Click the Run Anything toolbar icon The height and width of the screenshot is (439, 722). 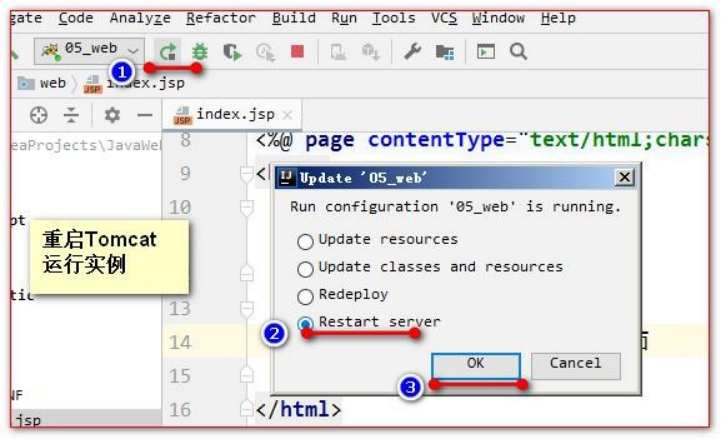(x=486, y=51)
